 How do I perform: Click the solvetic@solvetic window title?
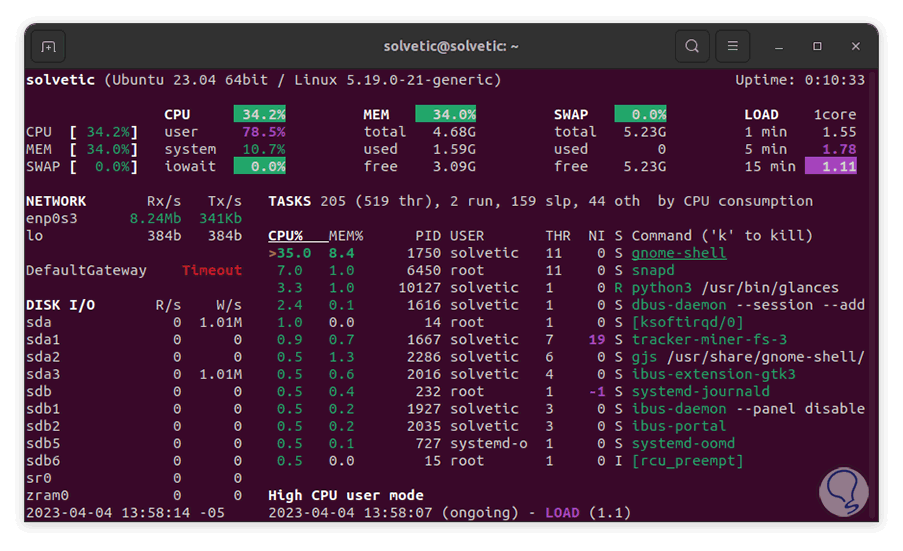pyautogui.click(x=451, y=46)
